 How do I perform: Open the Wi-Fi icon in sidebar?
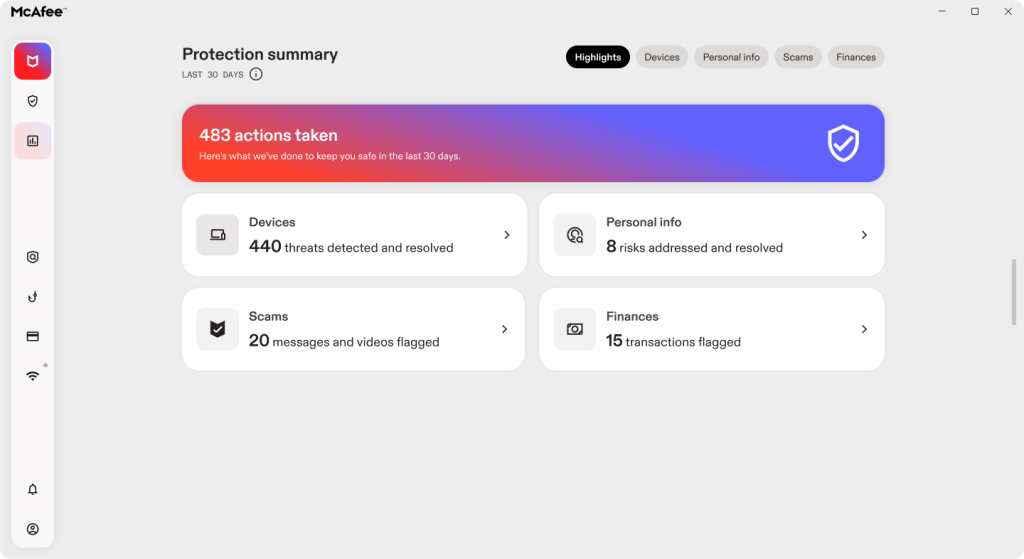point(33,376)
